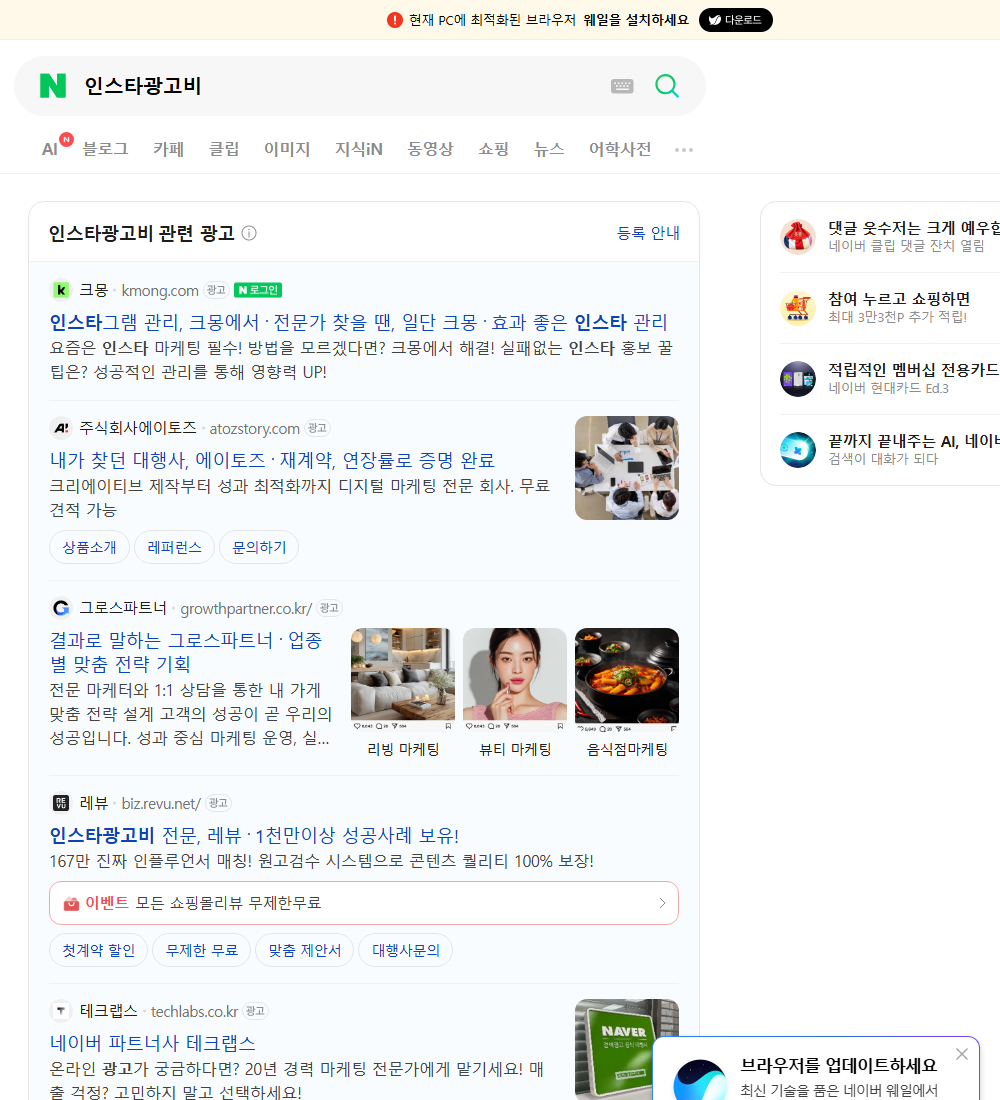Open the 이벤트 banner chevron arrow

point(662,903)
